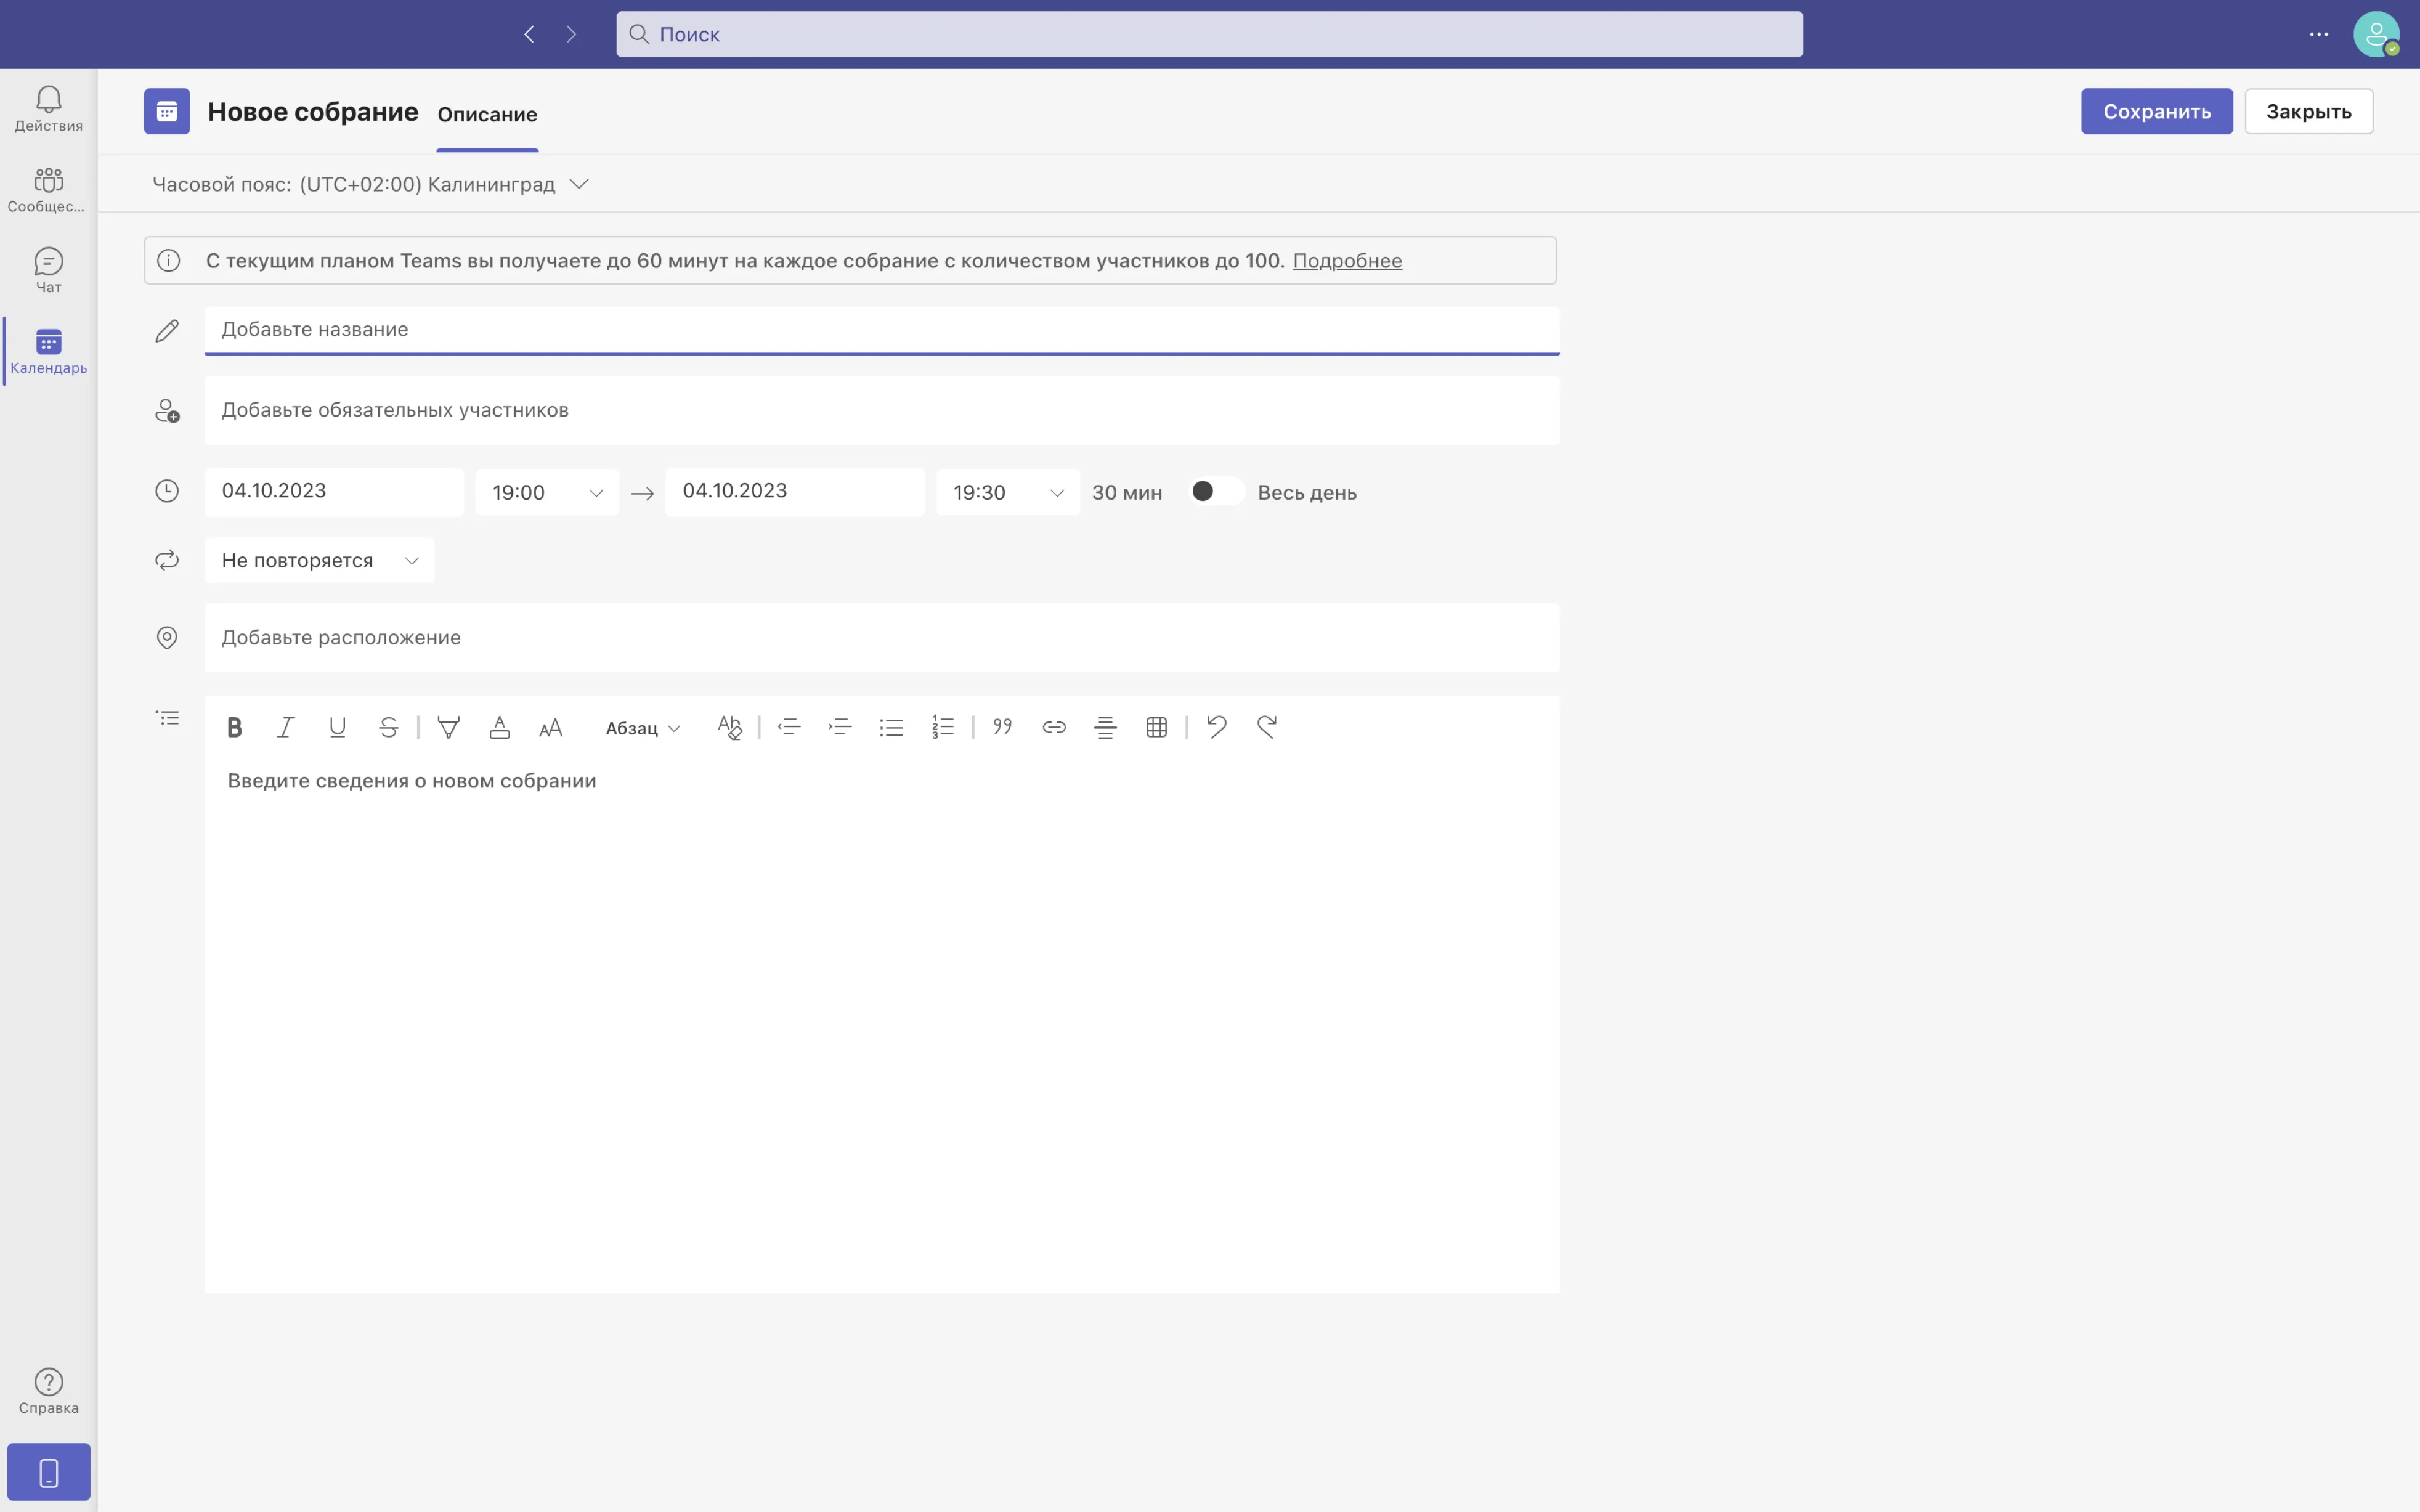Insert a numbered list
Screen dimensions: 2420x1512
(x=943, y=727)
